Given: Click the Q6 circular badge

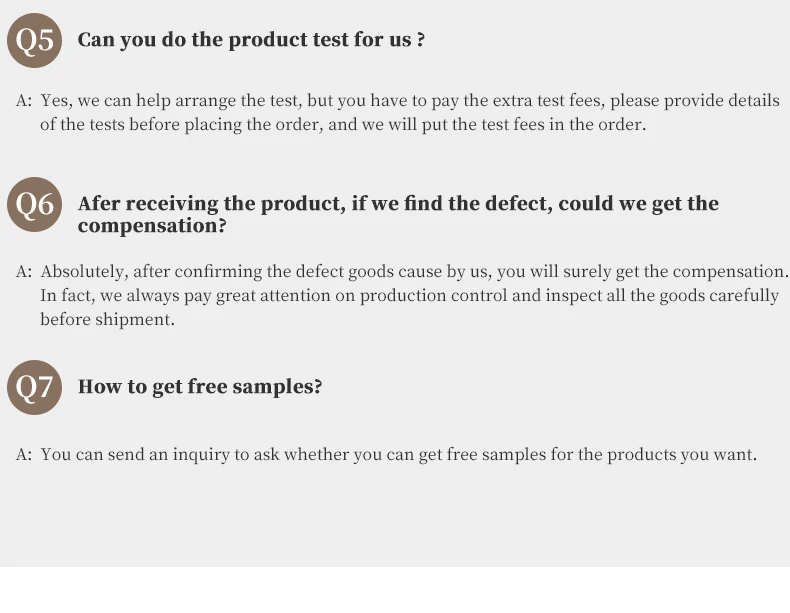Looking at the screenshot, I should pos(36,206).
